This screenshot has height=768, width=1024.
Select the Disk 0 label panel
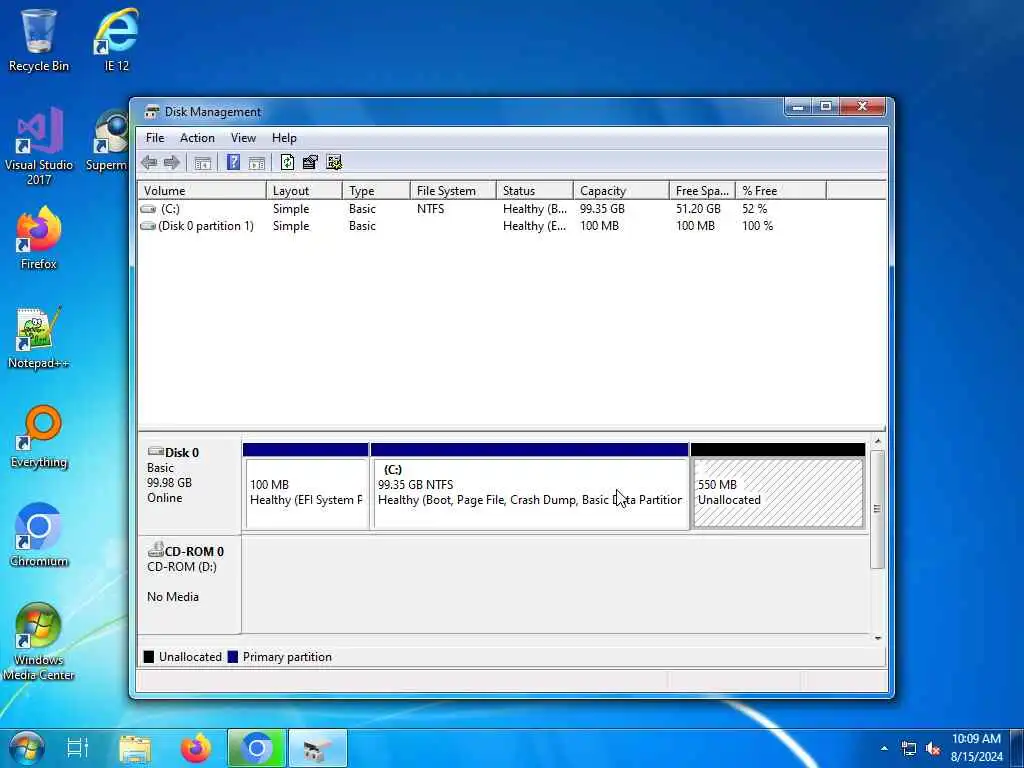click(189, 485)
